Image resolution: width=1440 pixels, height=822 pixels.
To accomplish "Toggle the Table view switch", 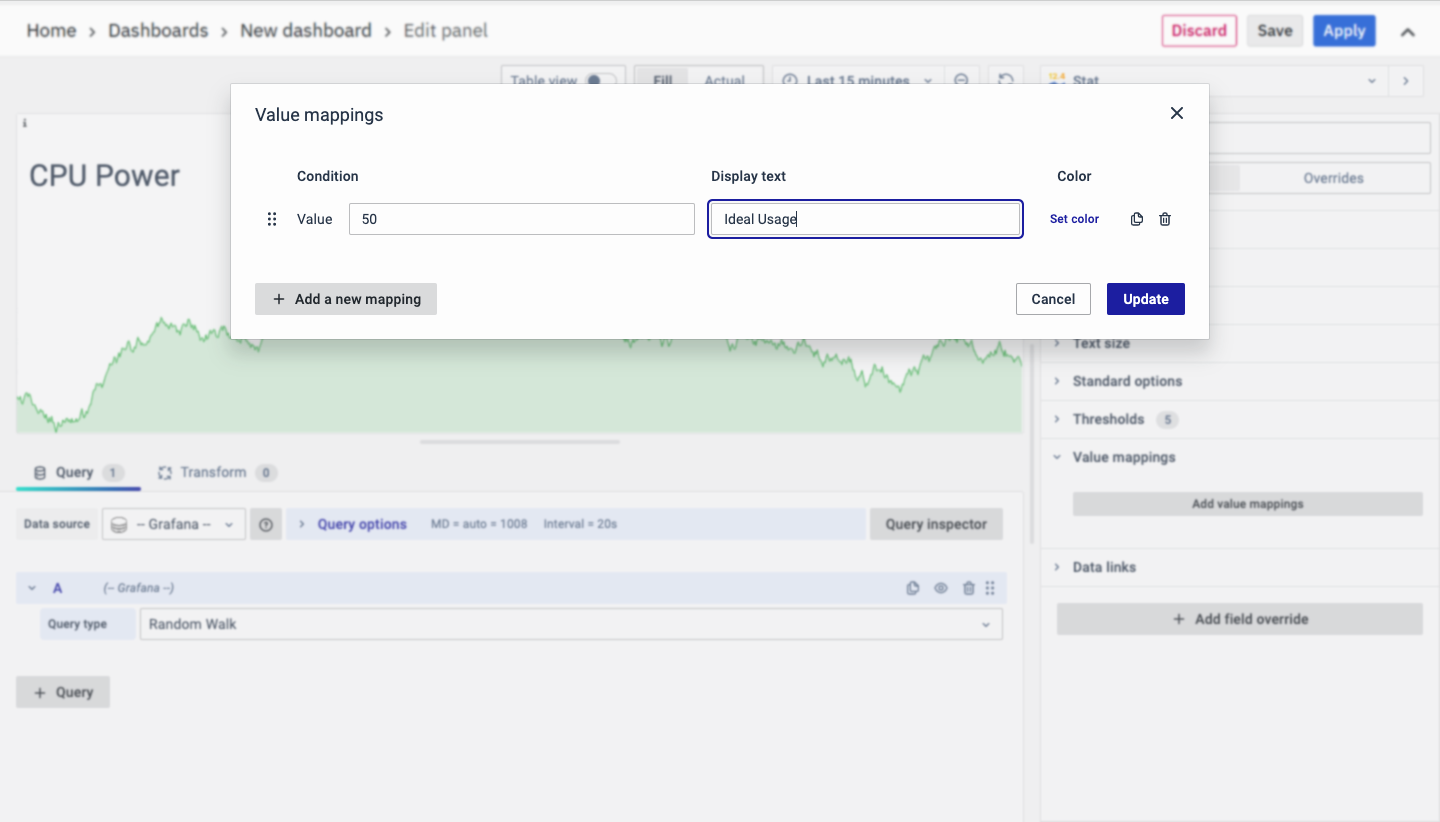I will click(x=599, y=80).
